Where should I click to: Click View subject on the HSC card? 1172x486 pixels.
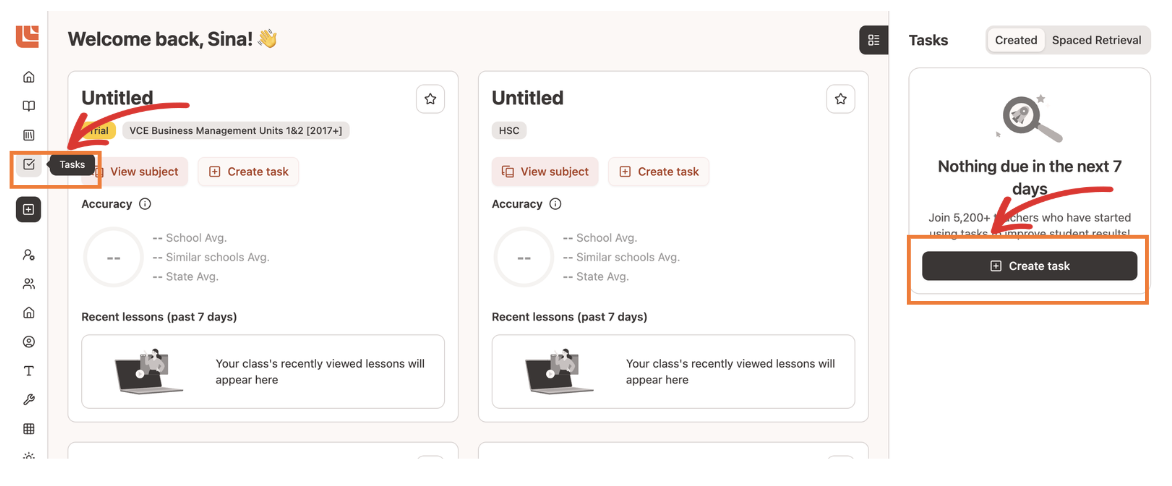coord(545,172)
